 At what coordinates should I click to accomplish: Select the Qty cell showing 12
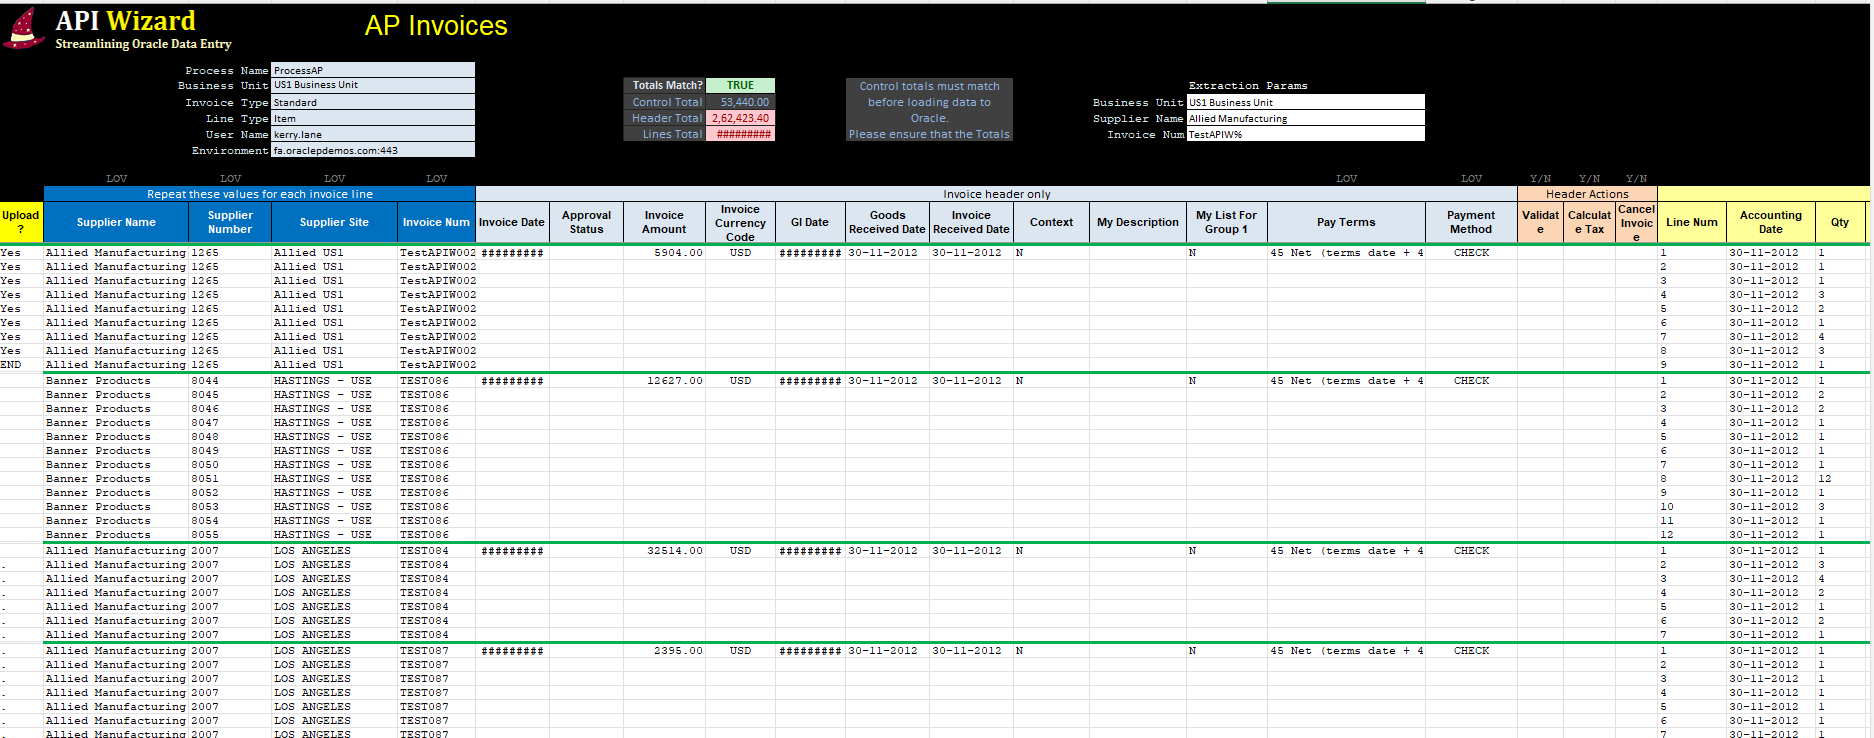point(1840,479)
